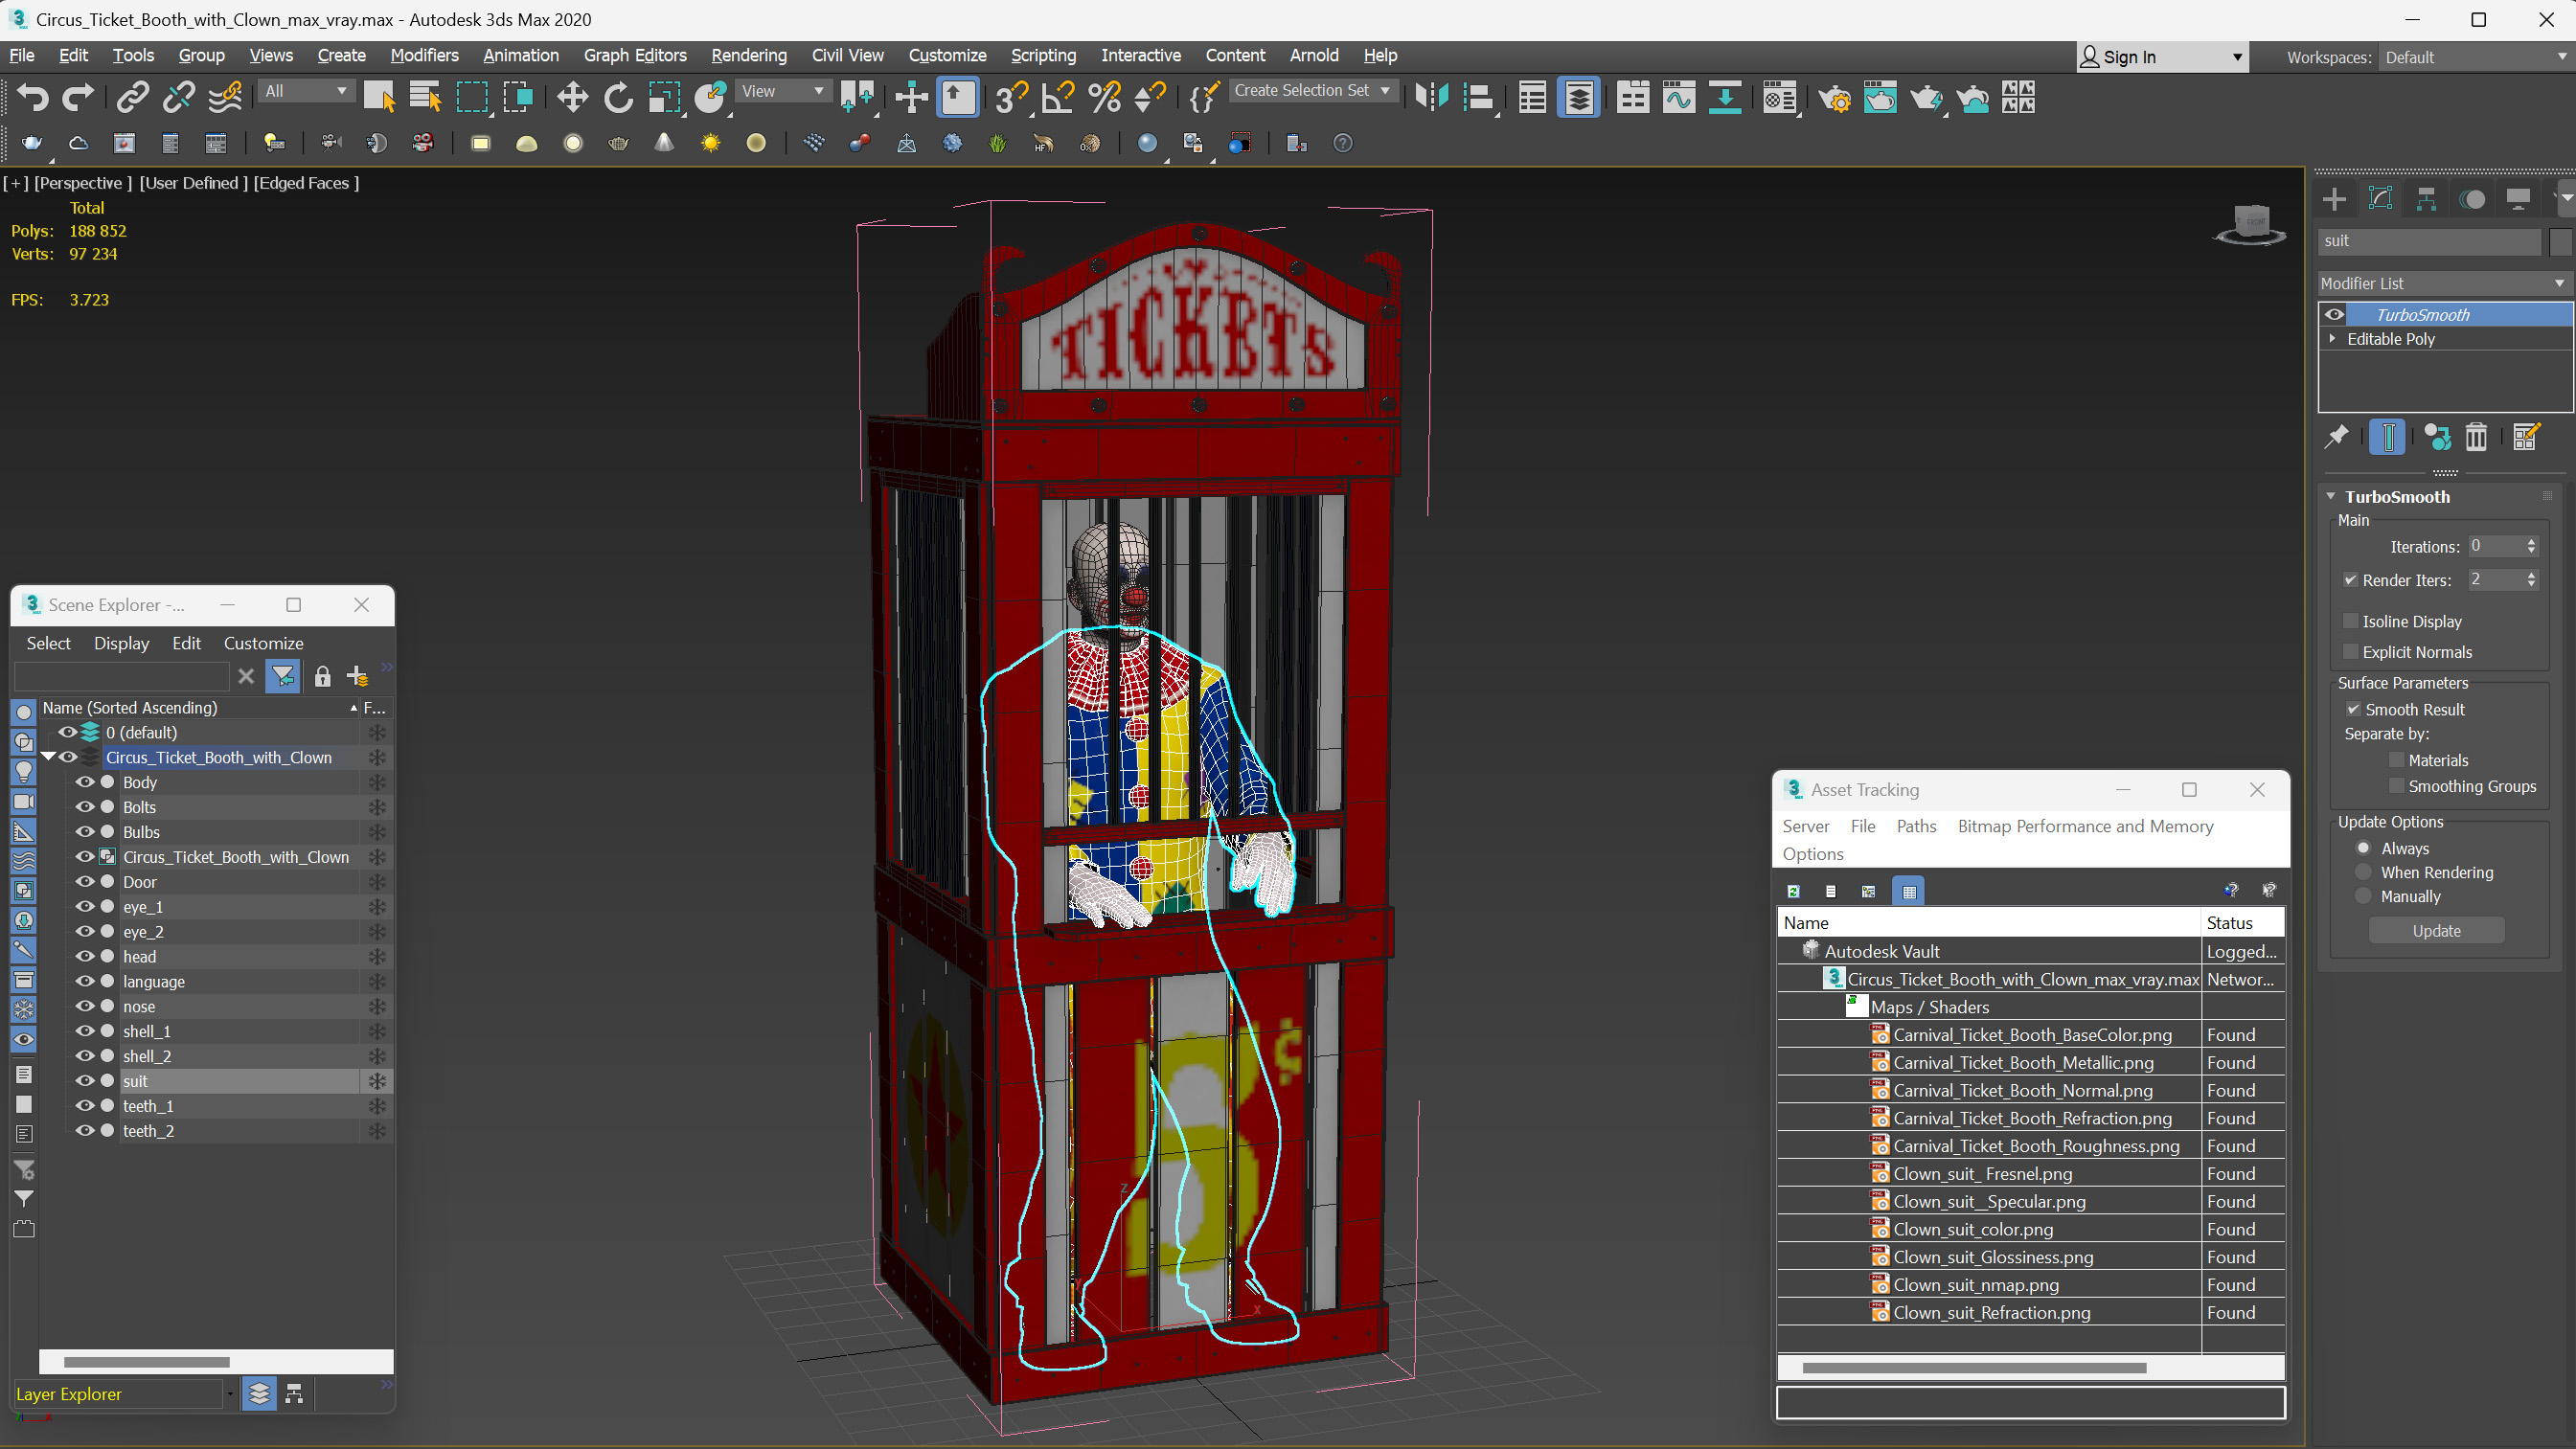This screenshot has height=1449, width=2576.
Task: Collapse Circus_Ticket_Booth_with_Clown layer tree
Action: pos(47,757)
